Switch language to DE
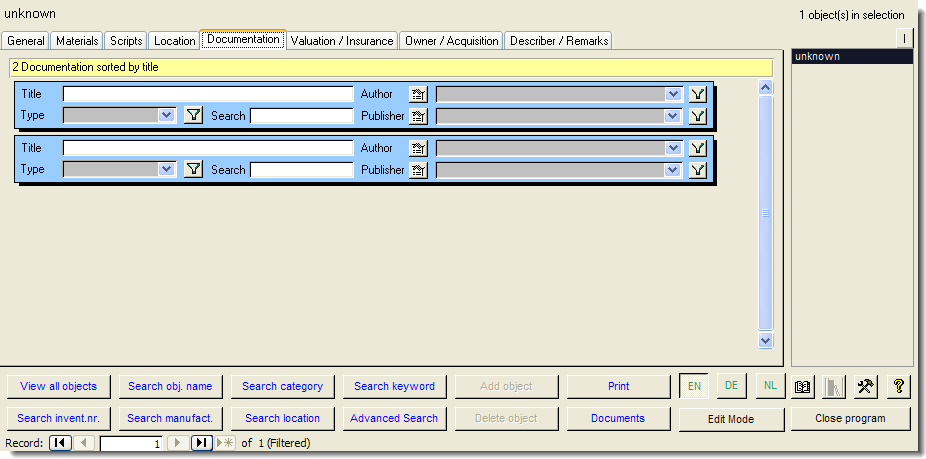926x459 pixels. click(731, 386)
